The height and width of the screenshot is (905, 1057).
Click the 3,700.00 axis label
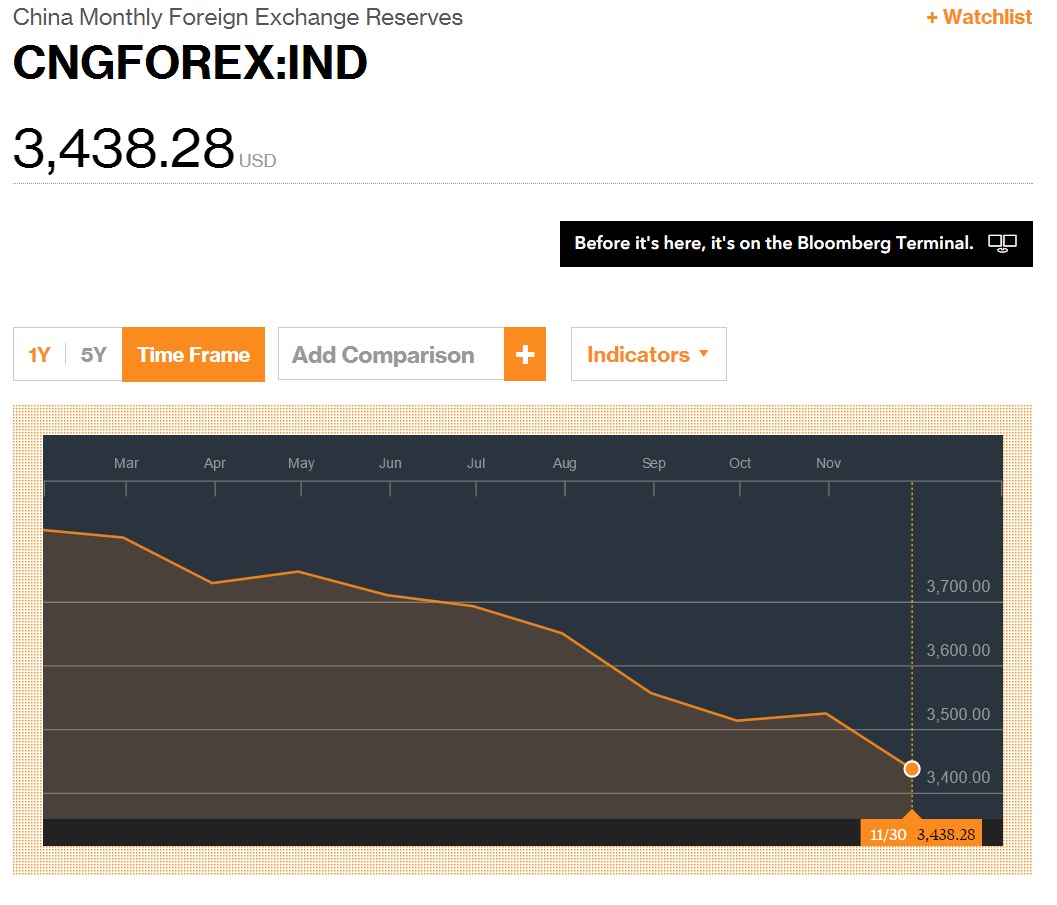click(958, 586)
